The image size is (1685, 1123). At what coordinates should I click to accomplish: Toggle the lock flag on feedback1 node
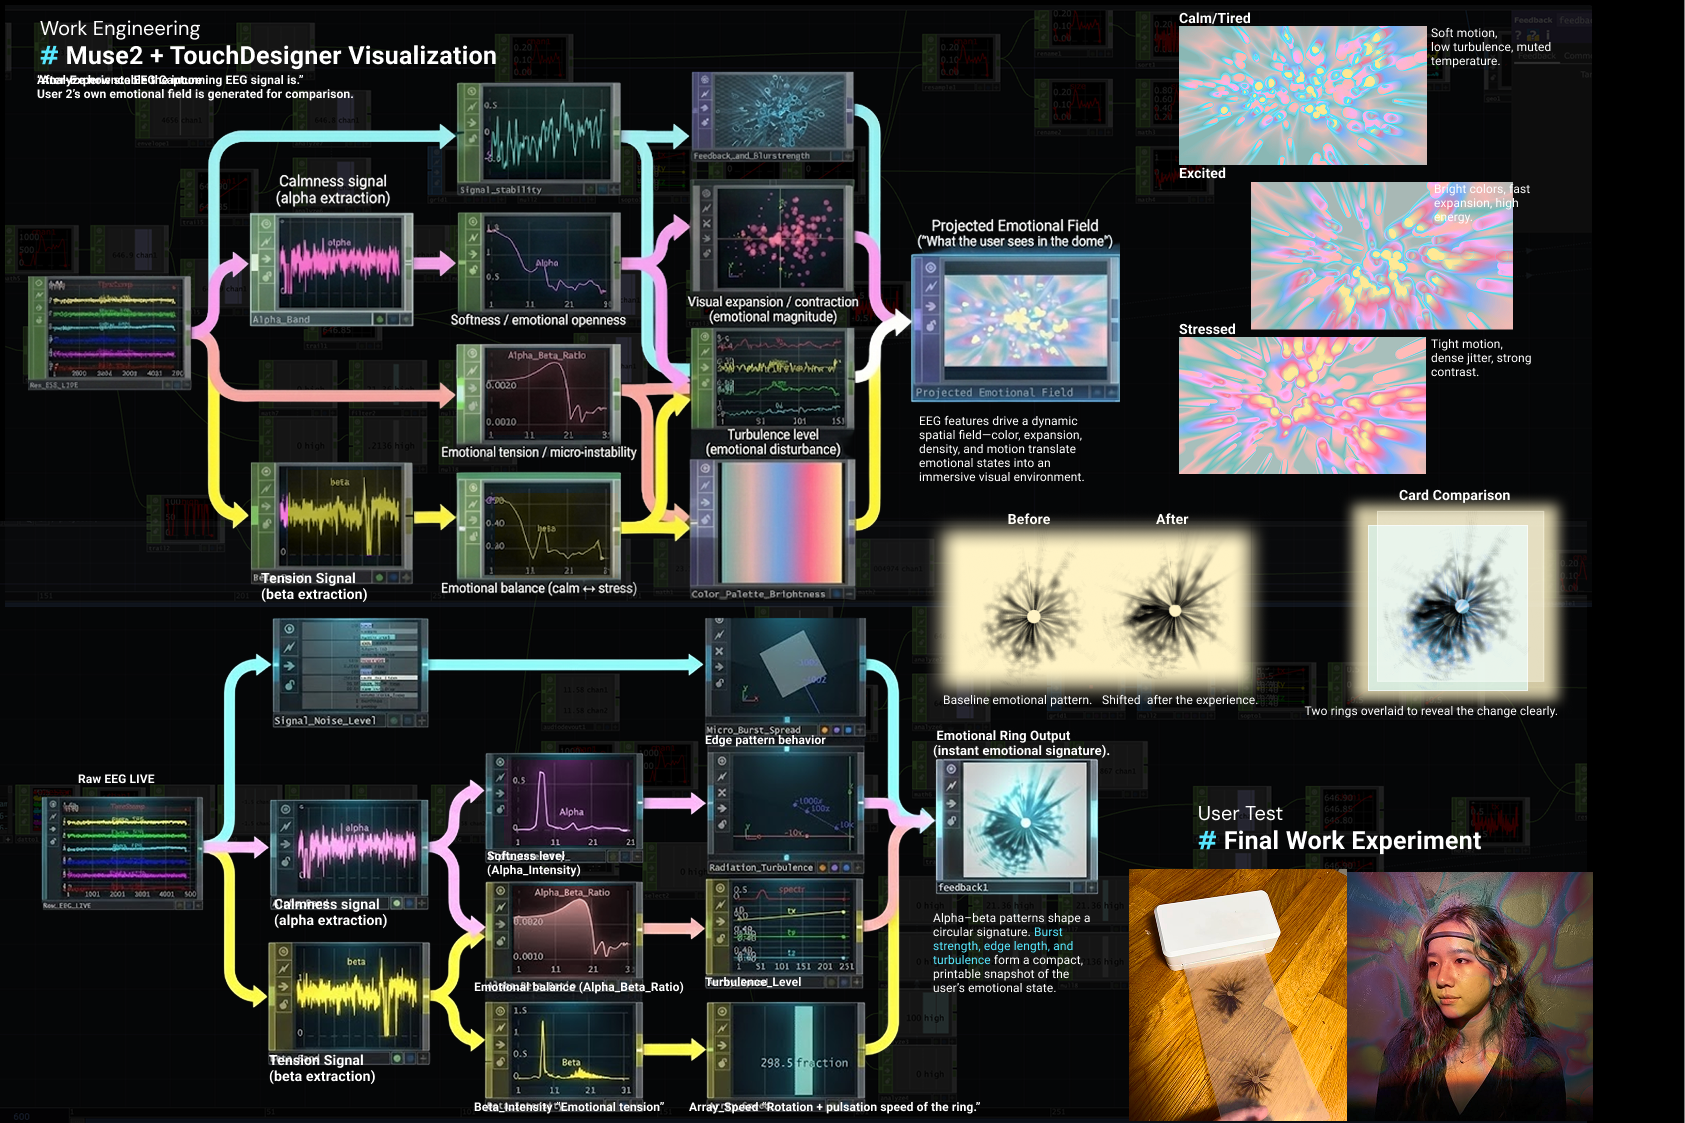click(x=951, y=821)
